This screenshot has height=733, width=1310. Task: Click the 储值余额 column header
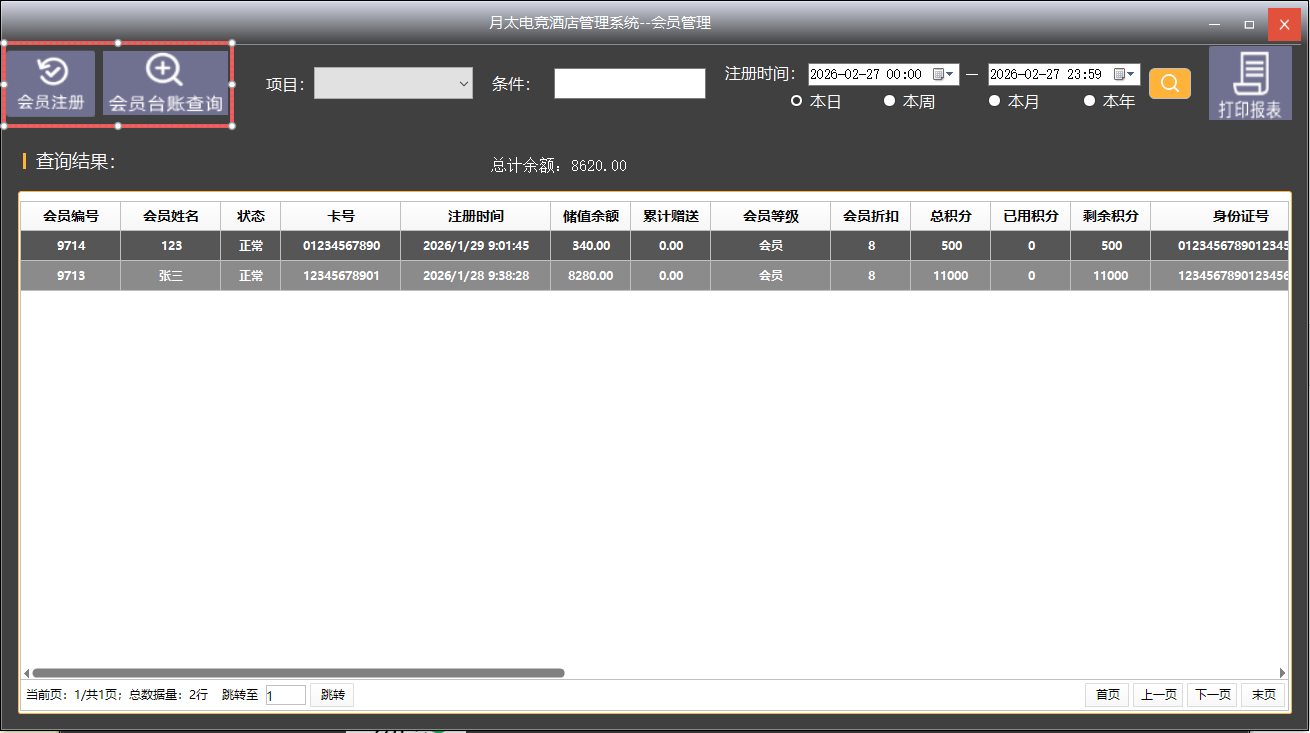coord(590,216)
